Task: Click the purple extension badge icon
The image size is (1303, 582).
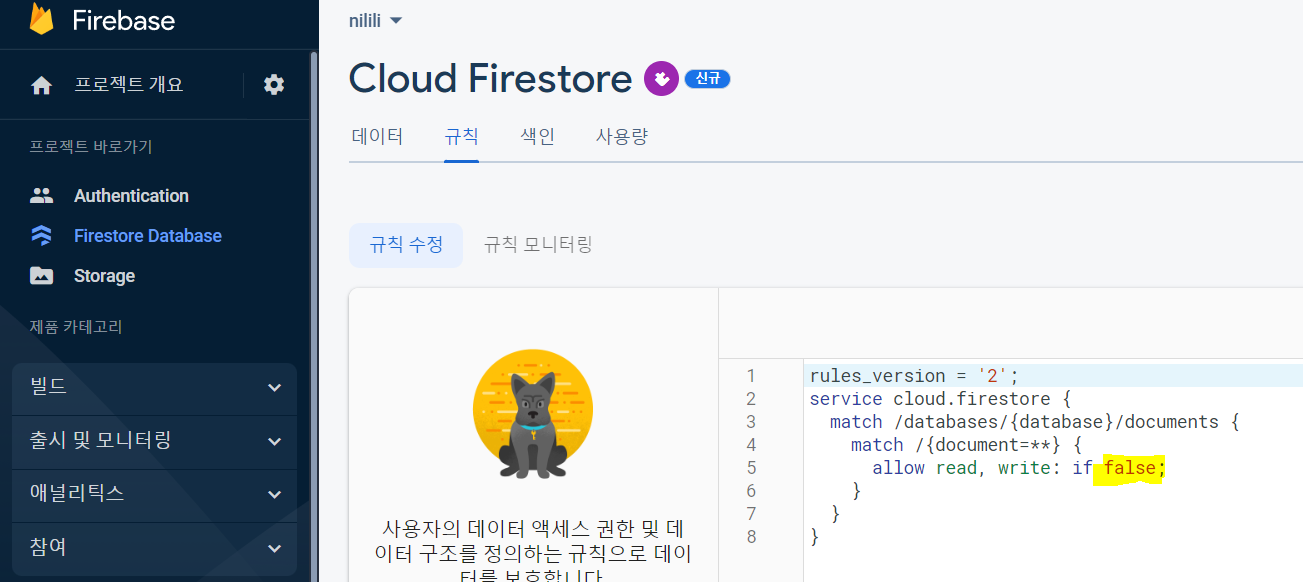Action: [x=661, y=79]
